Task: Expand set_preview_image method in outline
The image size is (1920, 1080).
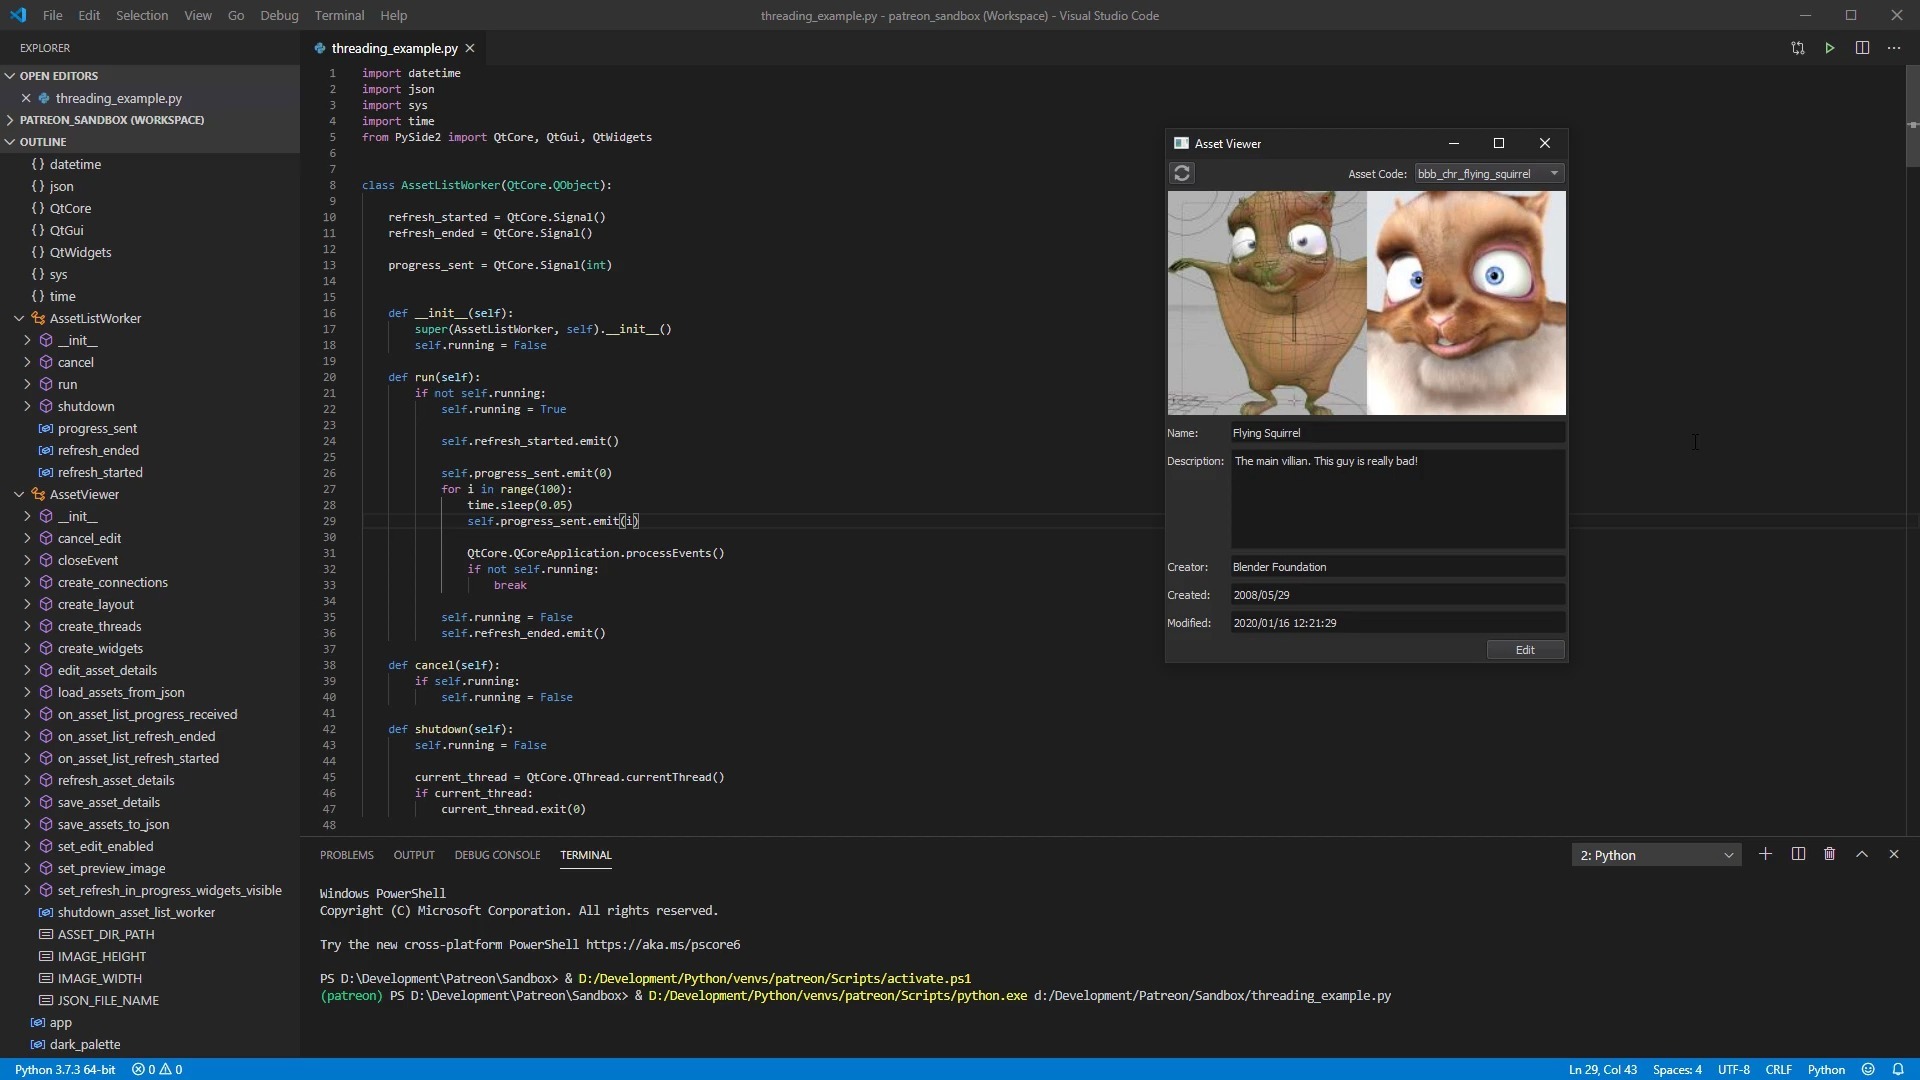Action: [x=27, y=868]
